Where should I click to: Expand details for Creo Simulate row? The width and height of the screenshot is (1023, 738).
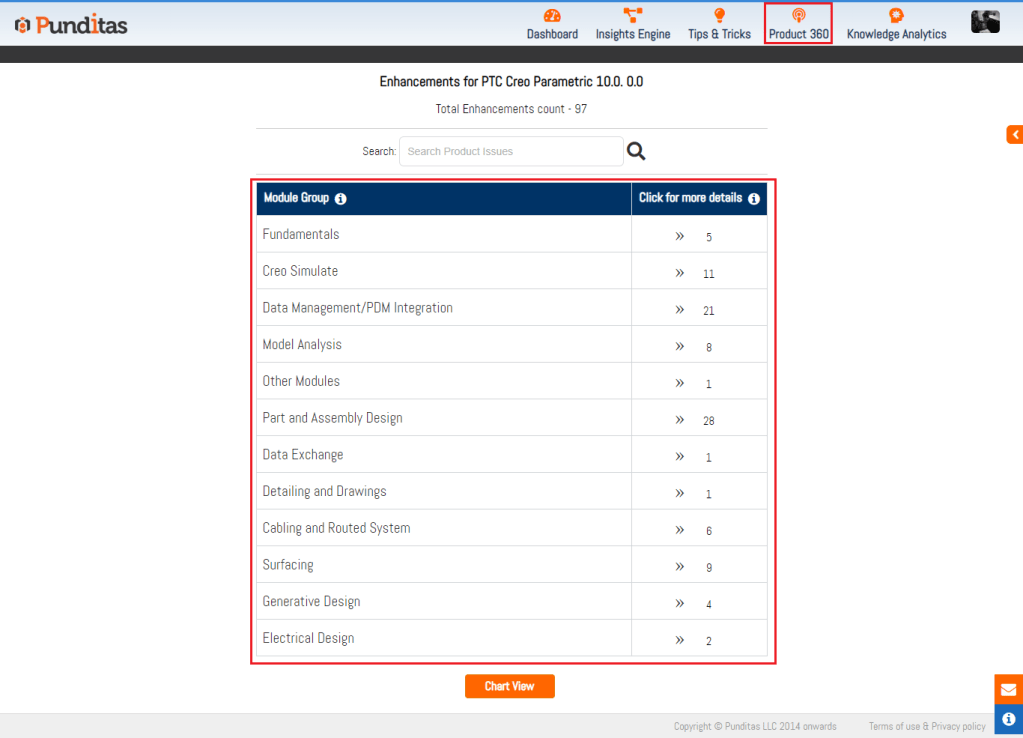click(680, 272)
